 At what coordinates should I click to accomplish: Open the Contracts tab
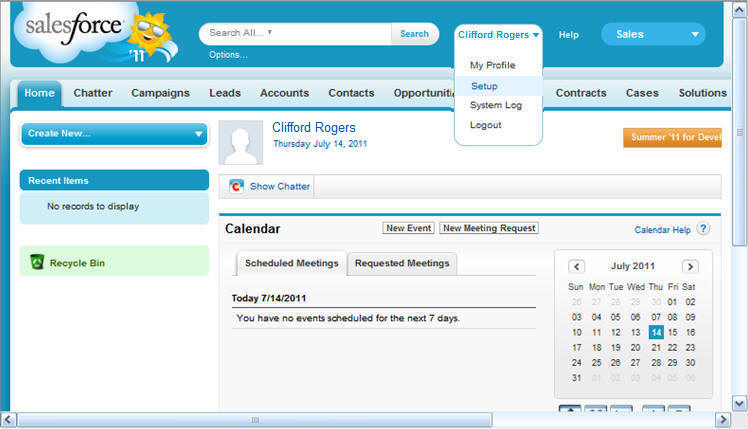coord(581,93)
